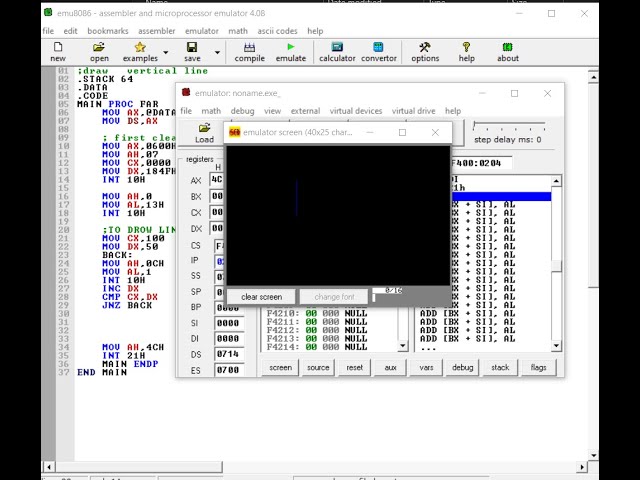This screenshot has width=640, height=480.
Task: Click the flags button
Action: pyautogui.click(x=538, y=367)
